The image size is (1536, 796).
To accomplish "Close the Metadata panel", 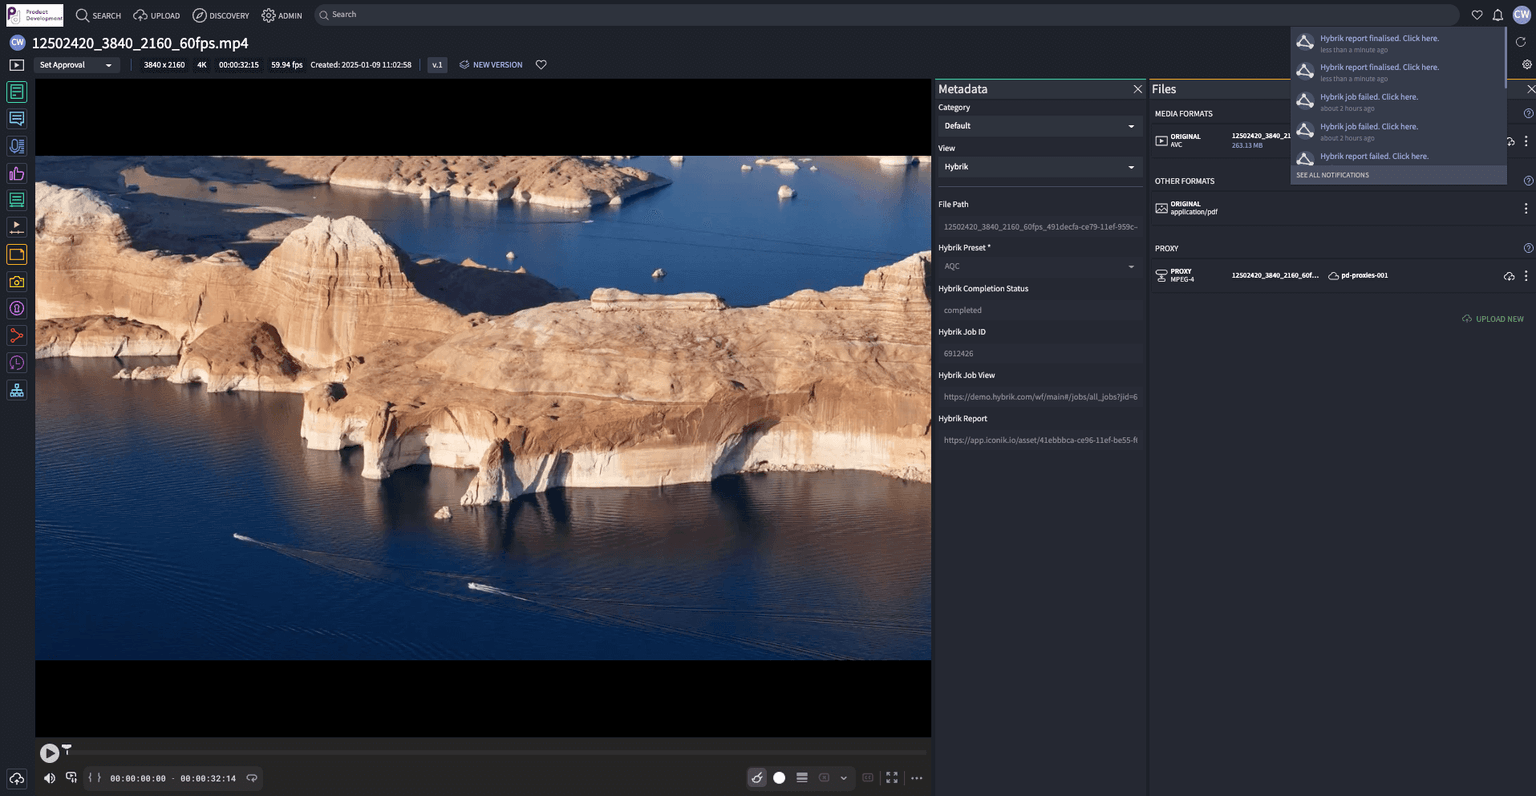I will click(1137, 89).
